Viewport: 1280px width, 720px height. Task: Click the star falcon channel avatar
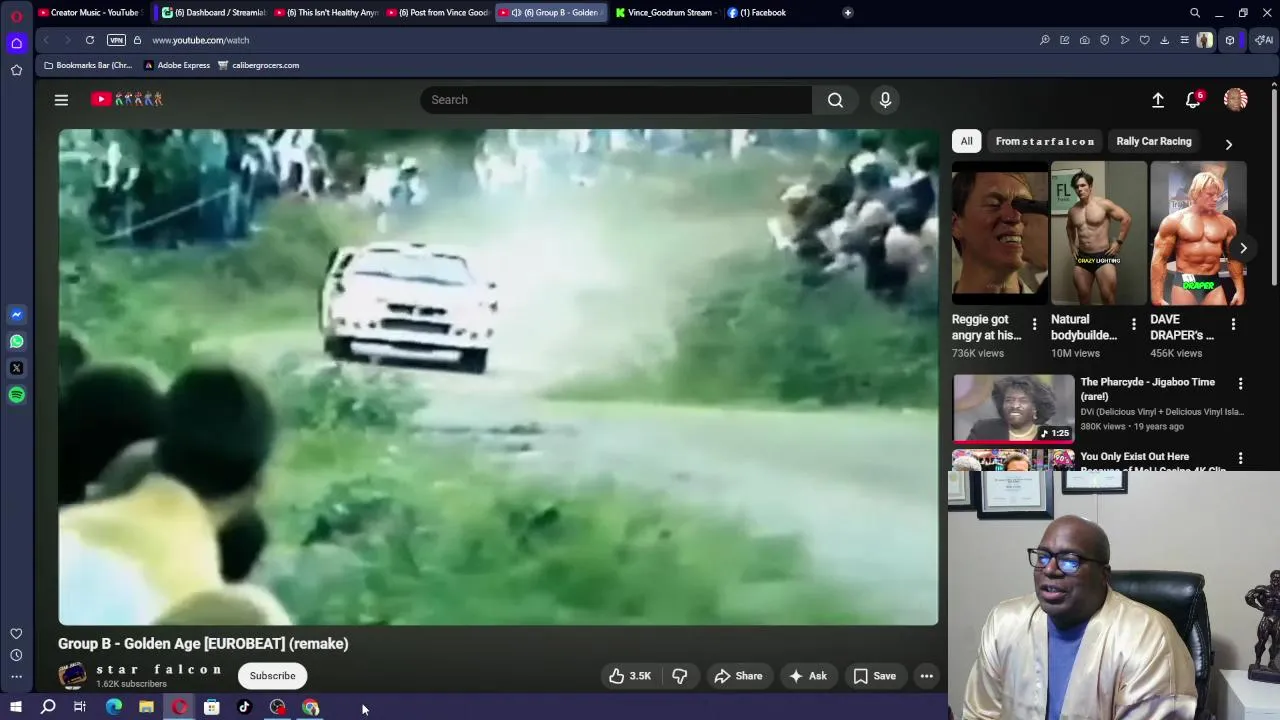click(x=72, y=676)
